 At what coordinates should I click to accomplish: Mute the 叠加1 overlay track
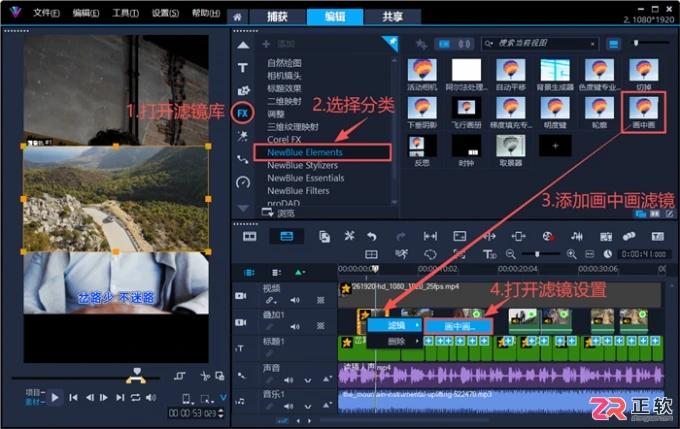pos(295,327)
